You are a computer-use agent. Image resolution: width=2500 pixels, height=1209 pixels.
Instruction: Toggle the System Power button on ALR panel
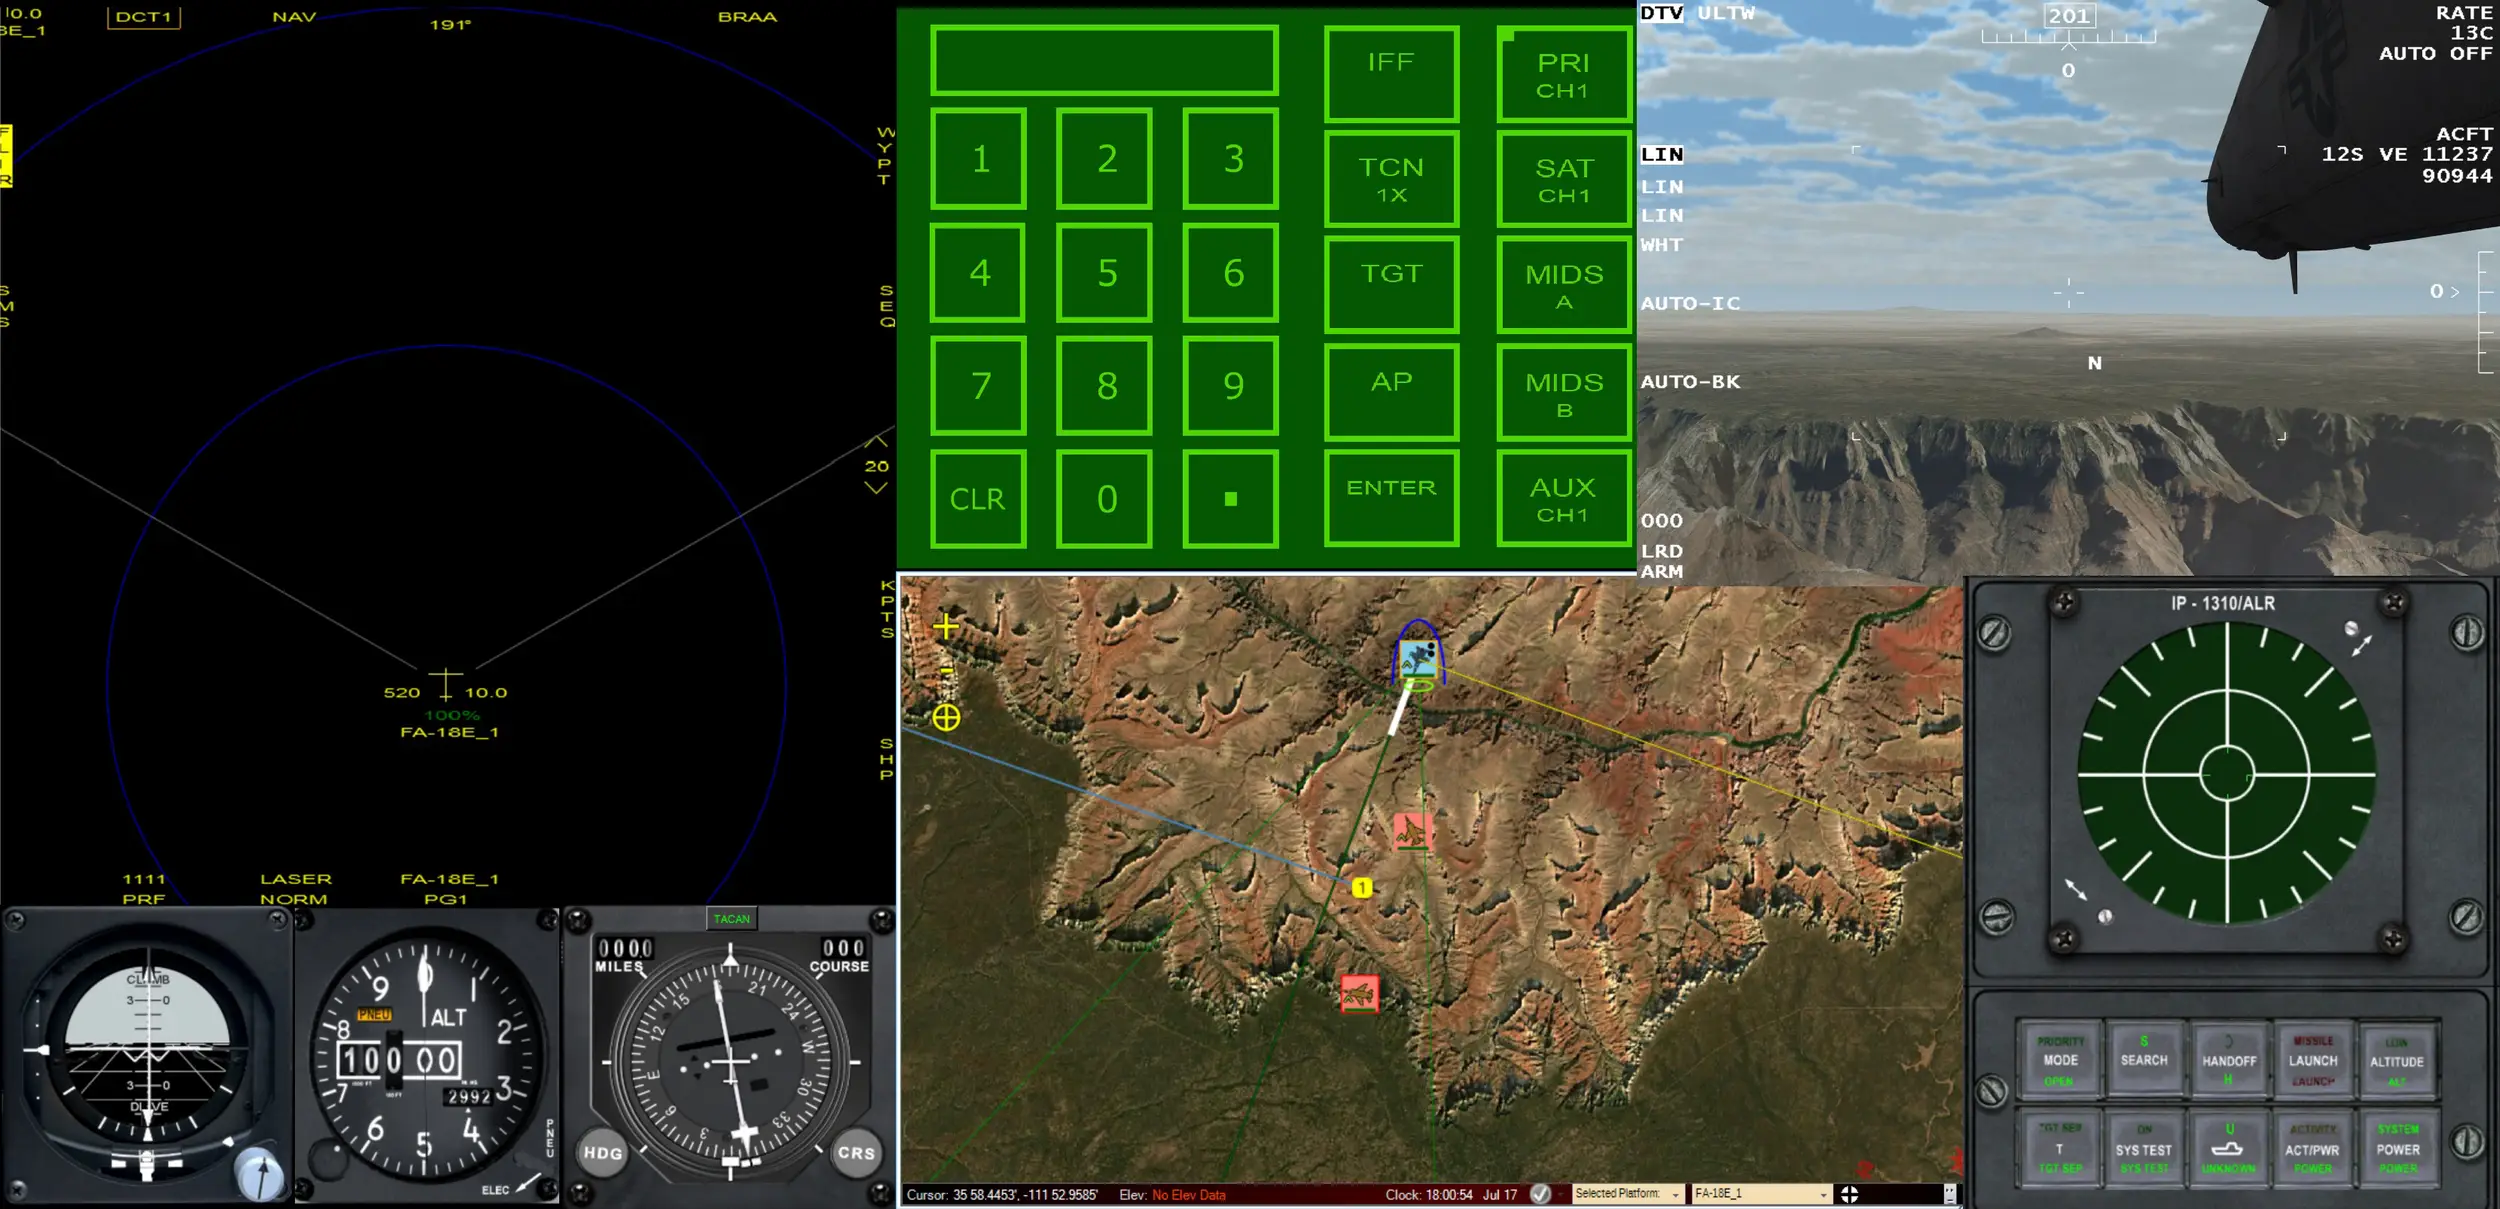[x=2397, y=1149]
